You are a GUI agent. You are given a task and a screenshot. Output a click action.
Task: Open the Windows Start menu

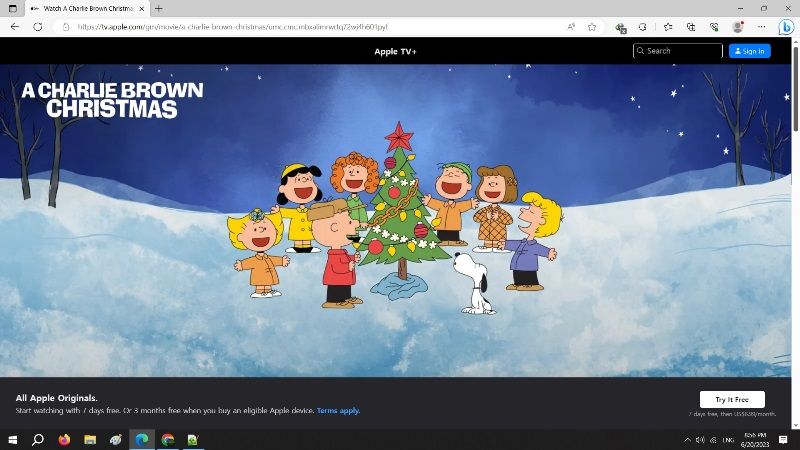coord(13,440)
